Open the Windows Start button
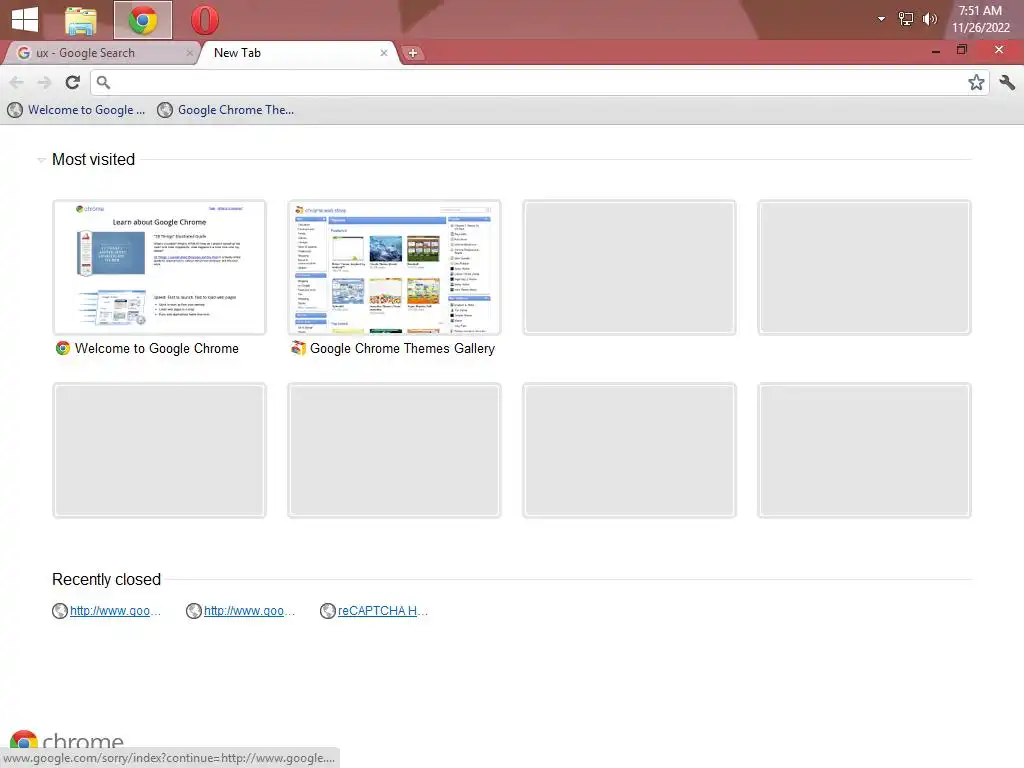The height and width of the screenshot is (768, 1024). 25,20
